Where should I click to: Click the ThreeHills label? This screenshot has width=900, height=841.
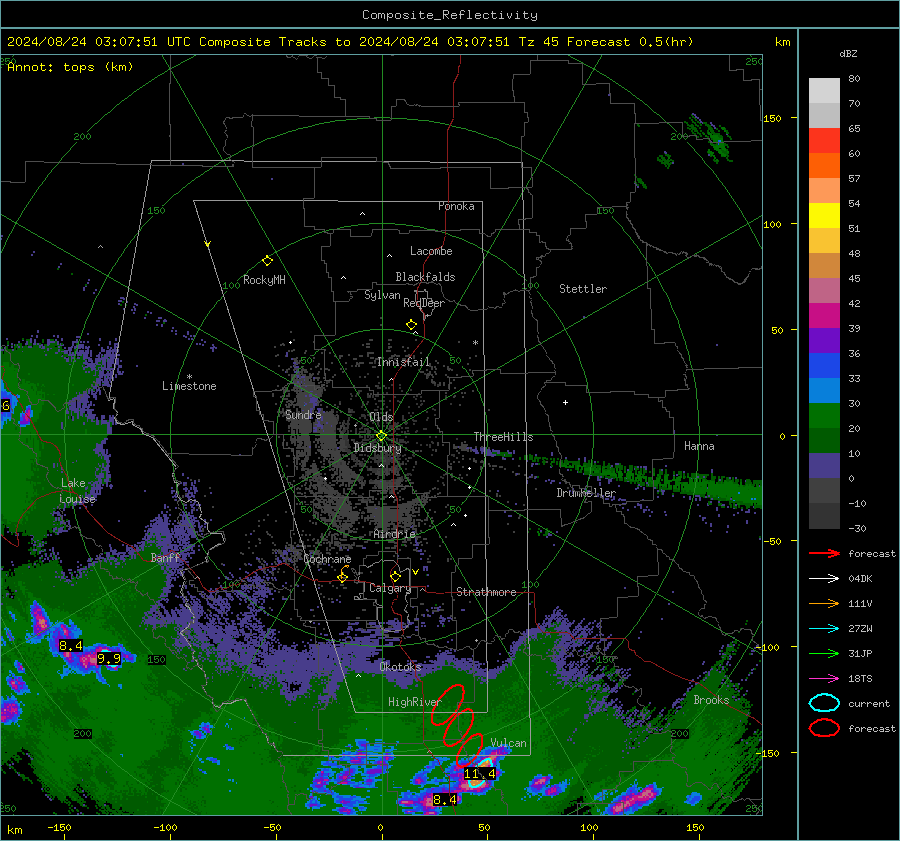pyautogui.click(x=503, y=437)
